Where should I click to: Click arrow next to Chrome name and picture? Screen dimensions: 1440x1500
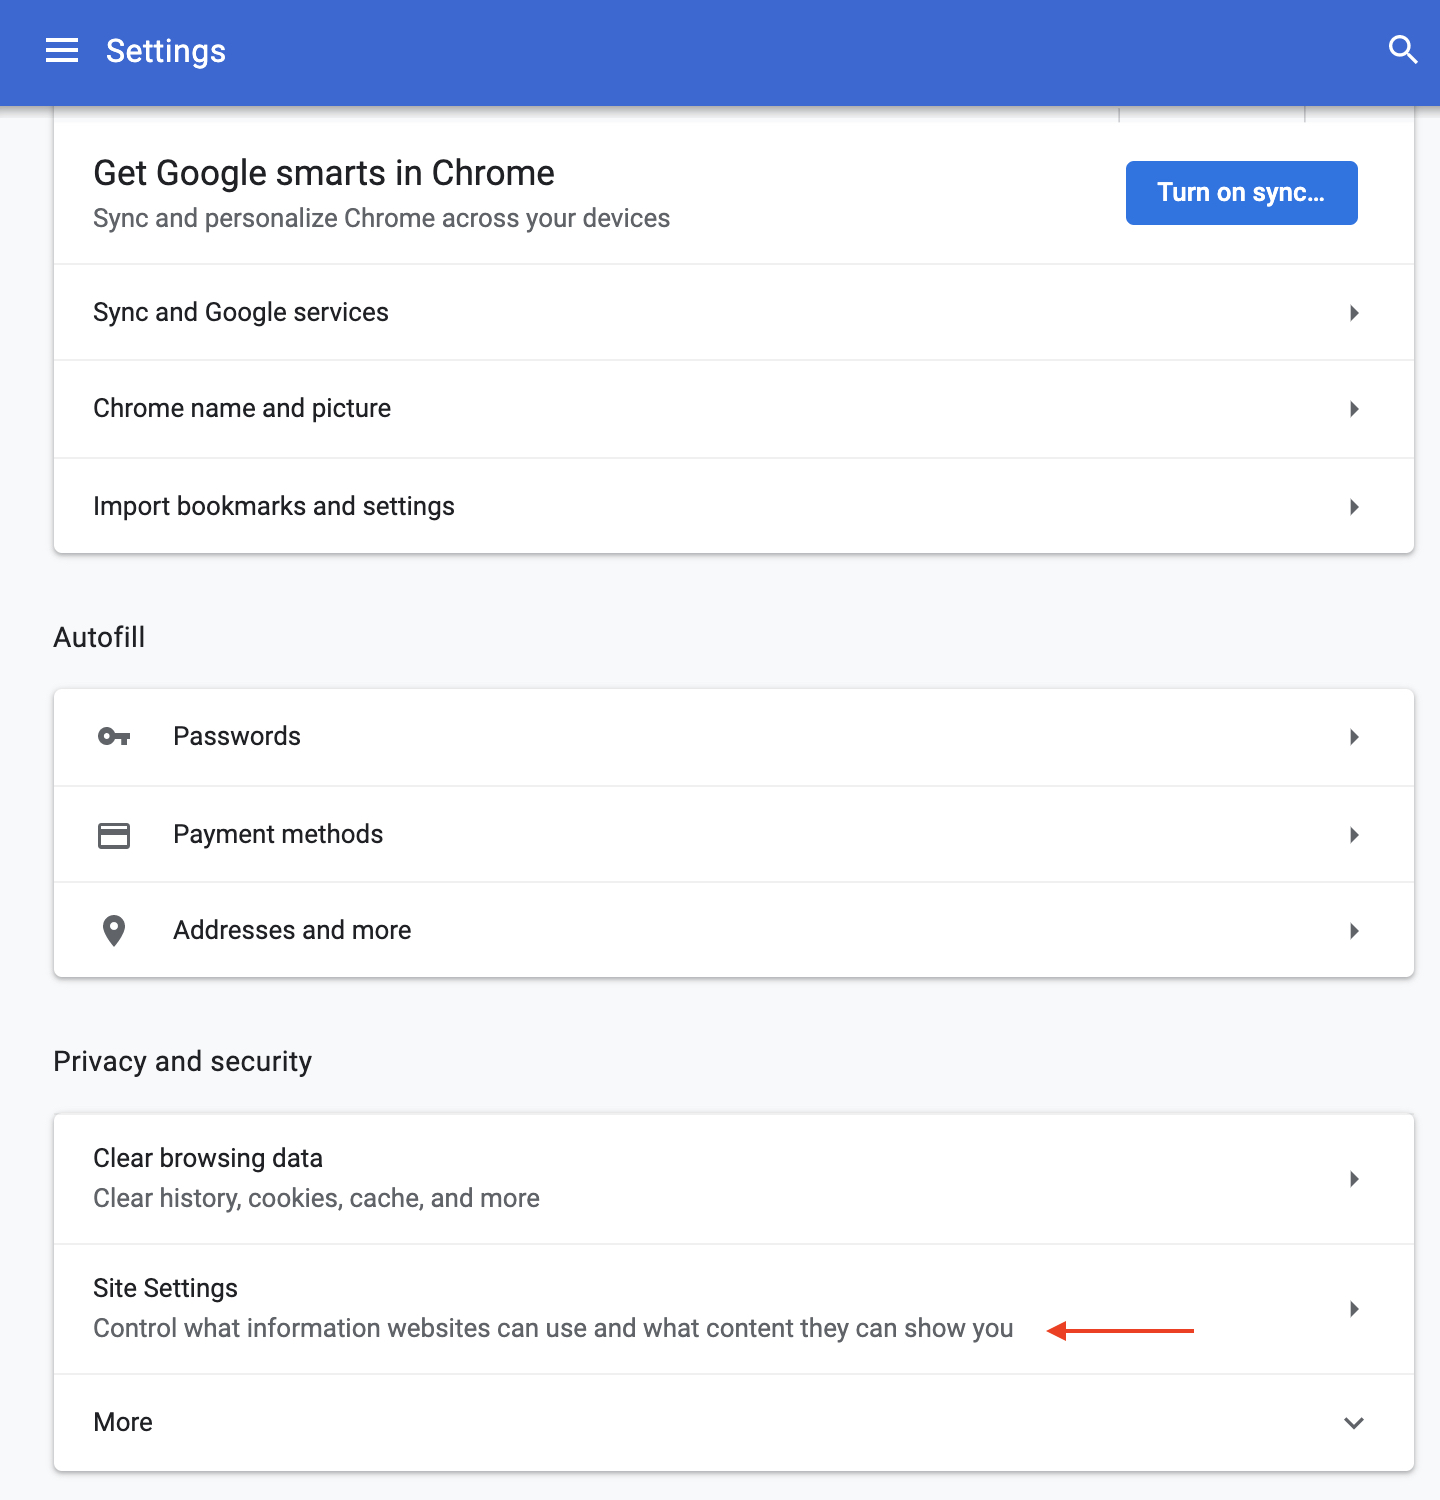click(x=1354, y=409)
